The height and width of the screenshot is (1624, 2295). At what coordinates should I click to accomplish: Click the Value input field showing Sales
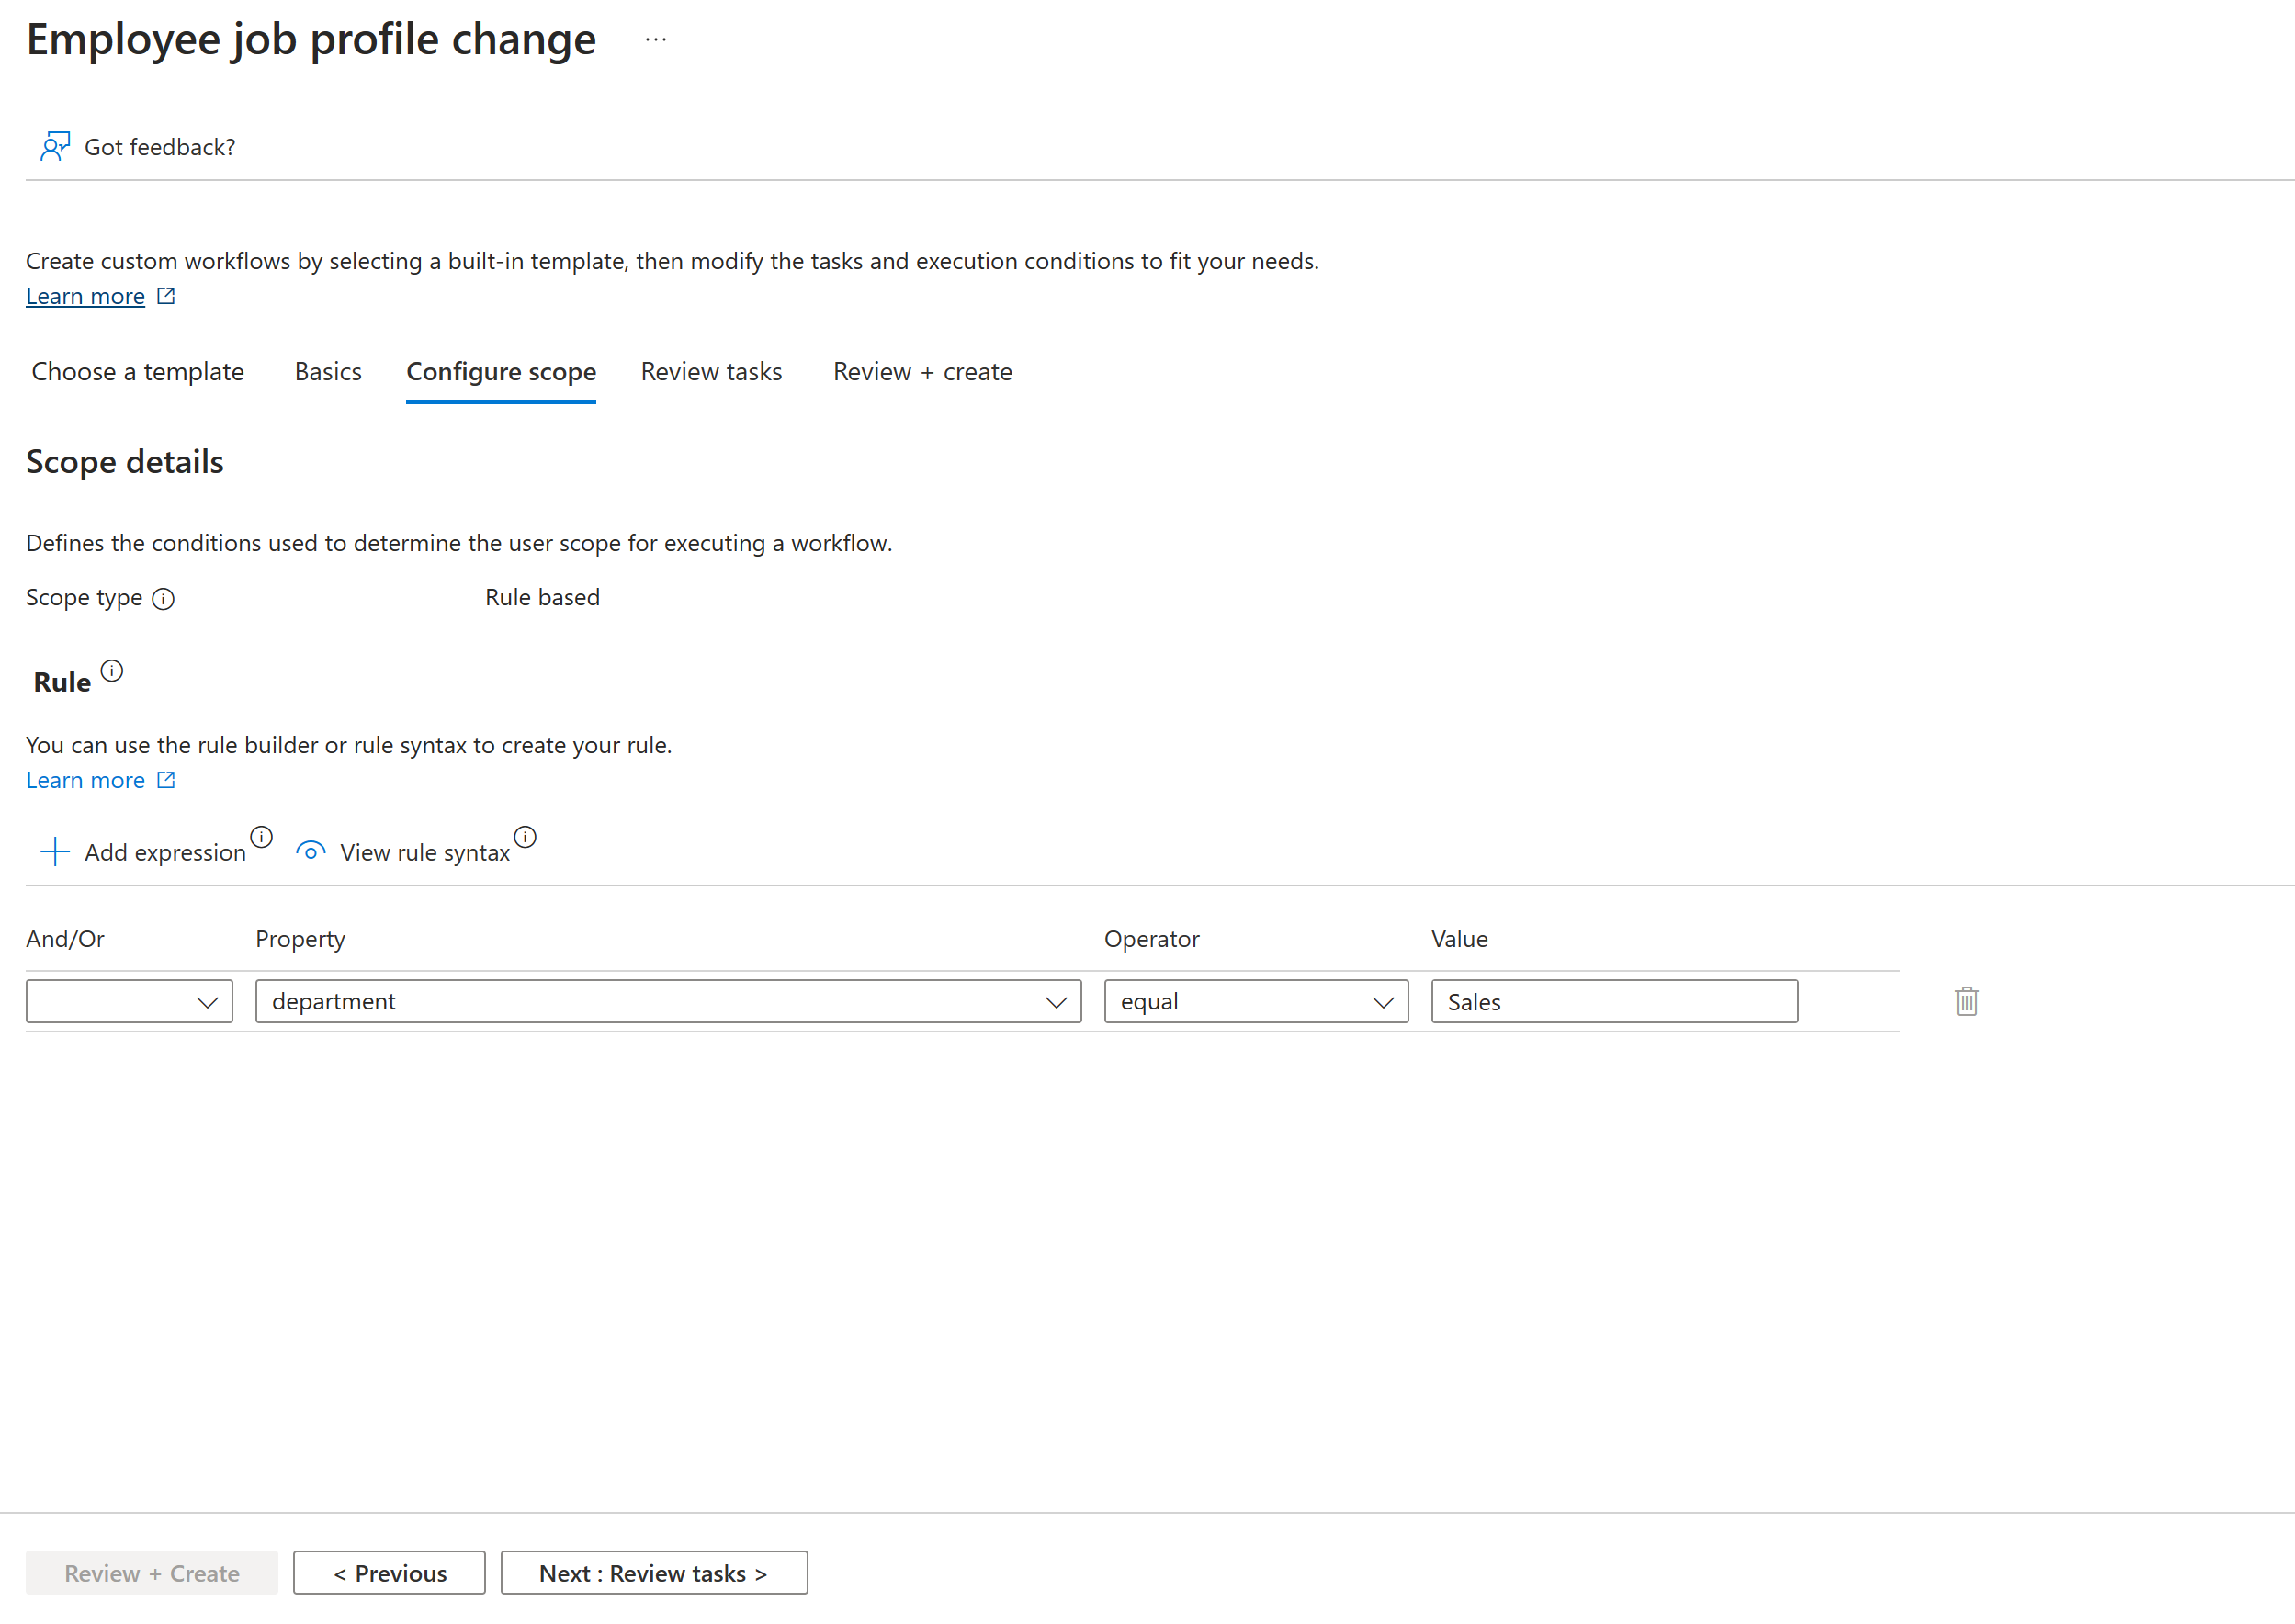[x=1613, y=1002]
